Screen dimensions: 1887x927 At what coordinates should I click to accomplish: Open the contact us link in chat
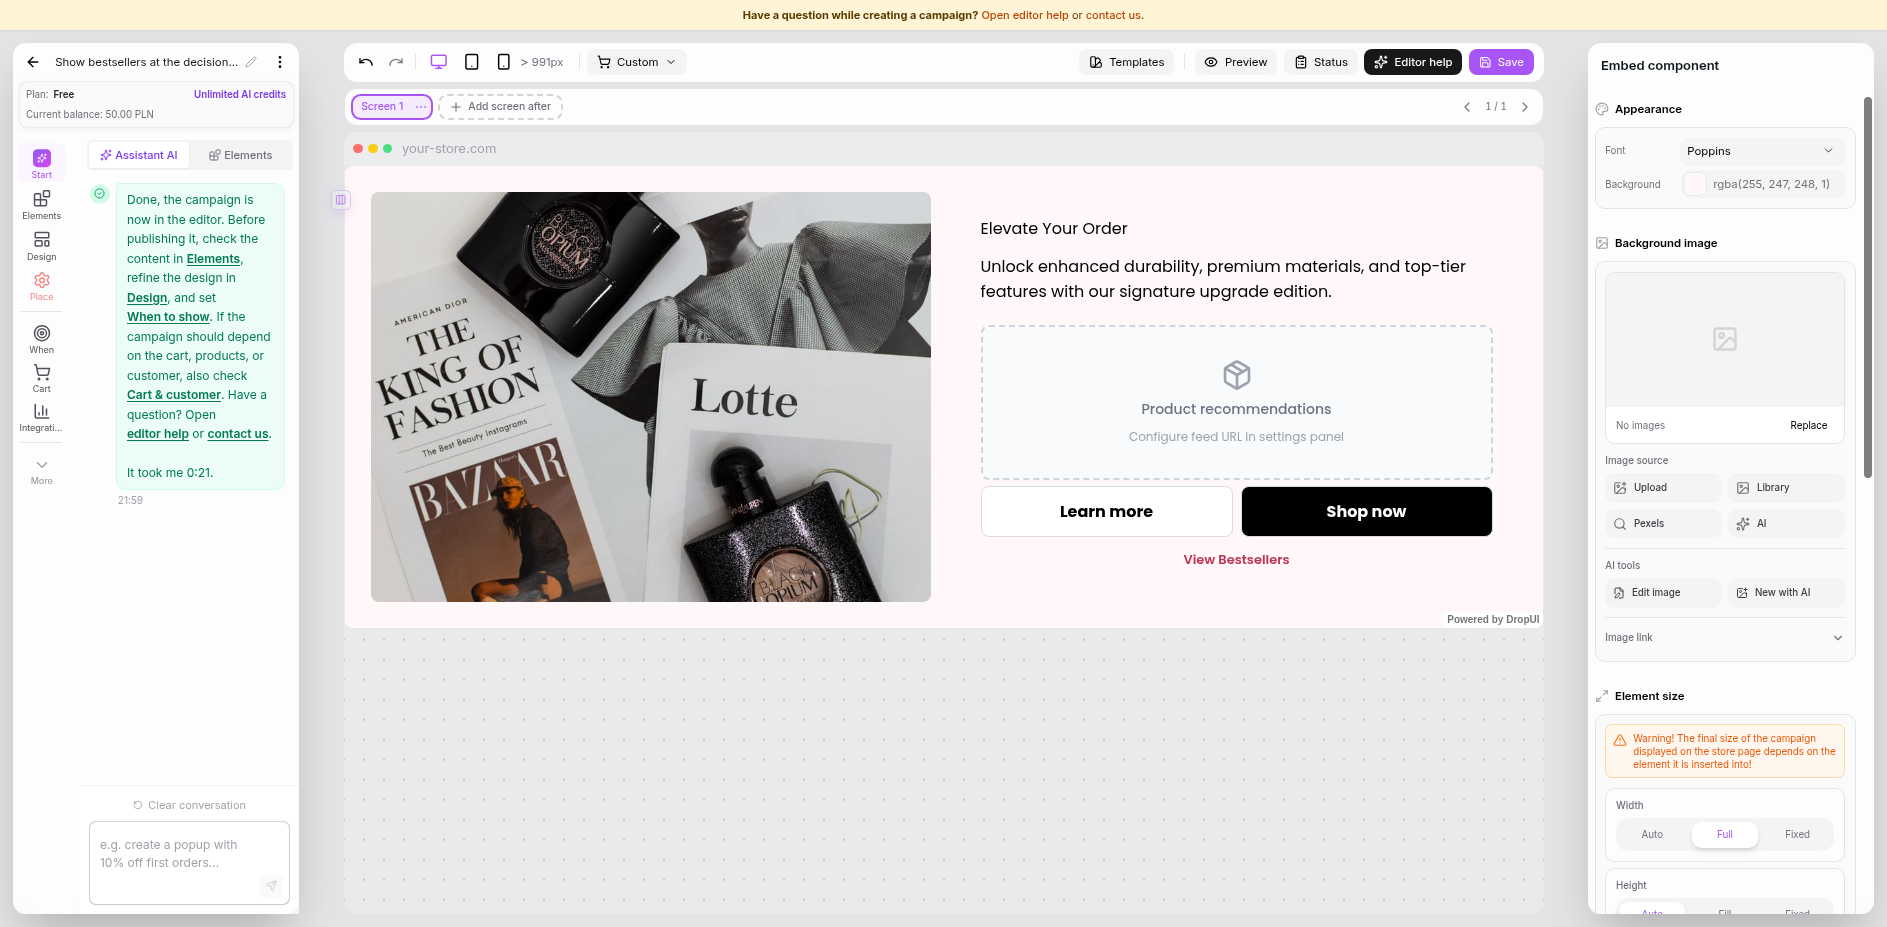coord(238,434)
